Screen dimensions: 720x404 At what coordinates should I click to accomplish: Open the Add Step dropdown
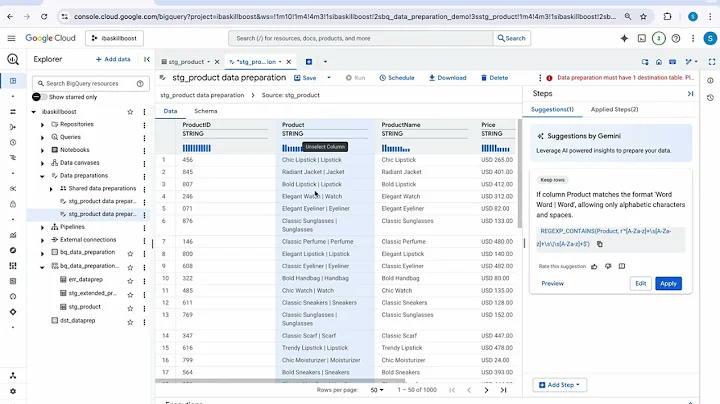pos(559,385)
